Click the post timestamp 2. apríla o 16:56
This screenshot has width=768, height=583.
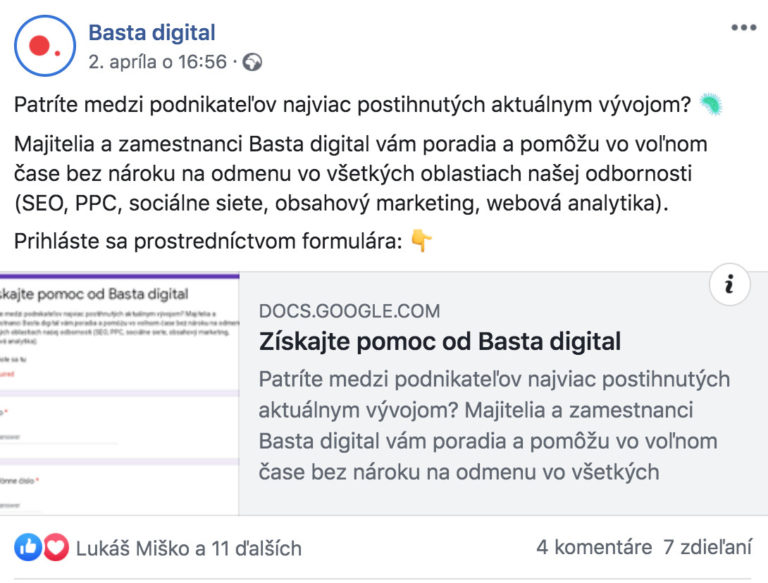(x=157, y=62)
